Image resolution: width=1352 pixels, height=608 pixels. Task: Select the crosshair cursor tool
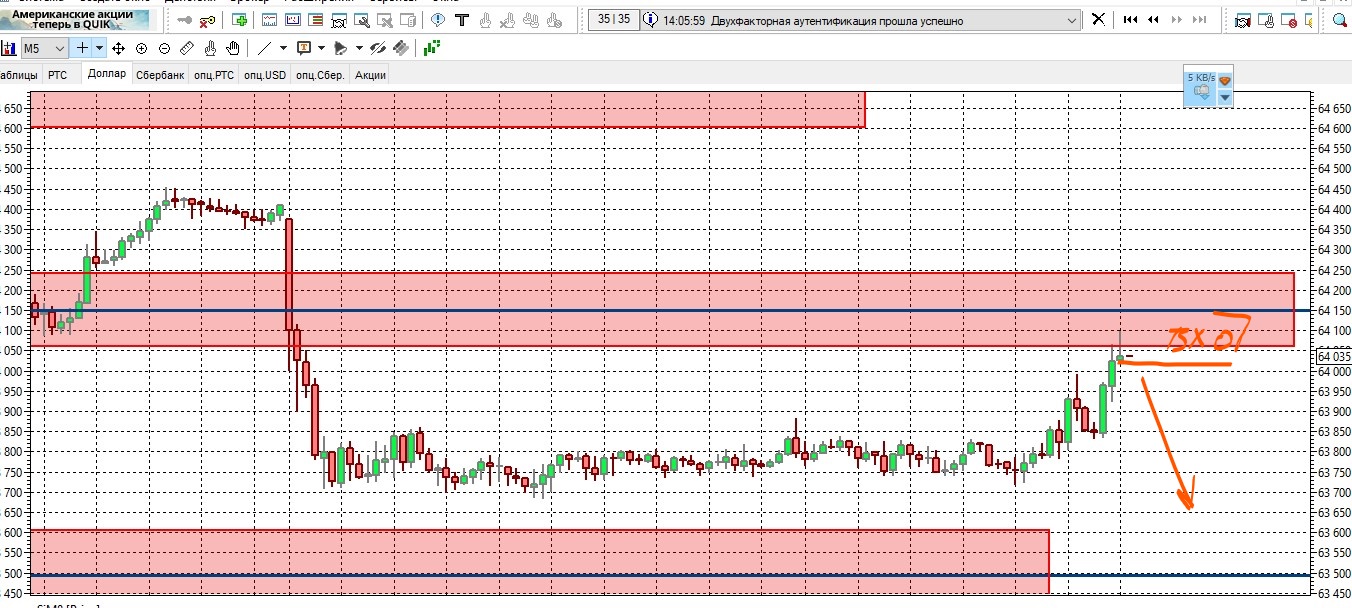coord(82,48)
